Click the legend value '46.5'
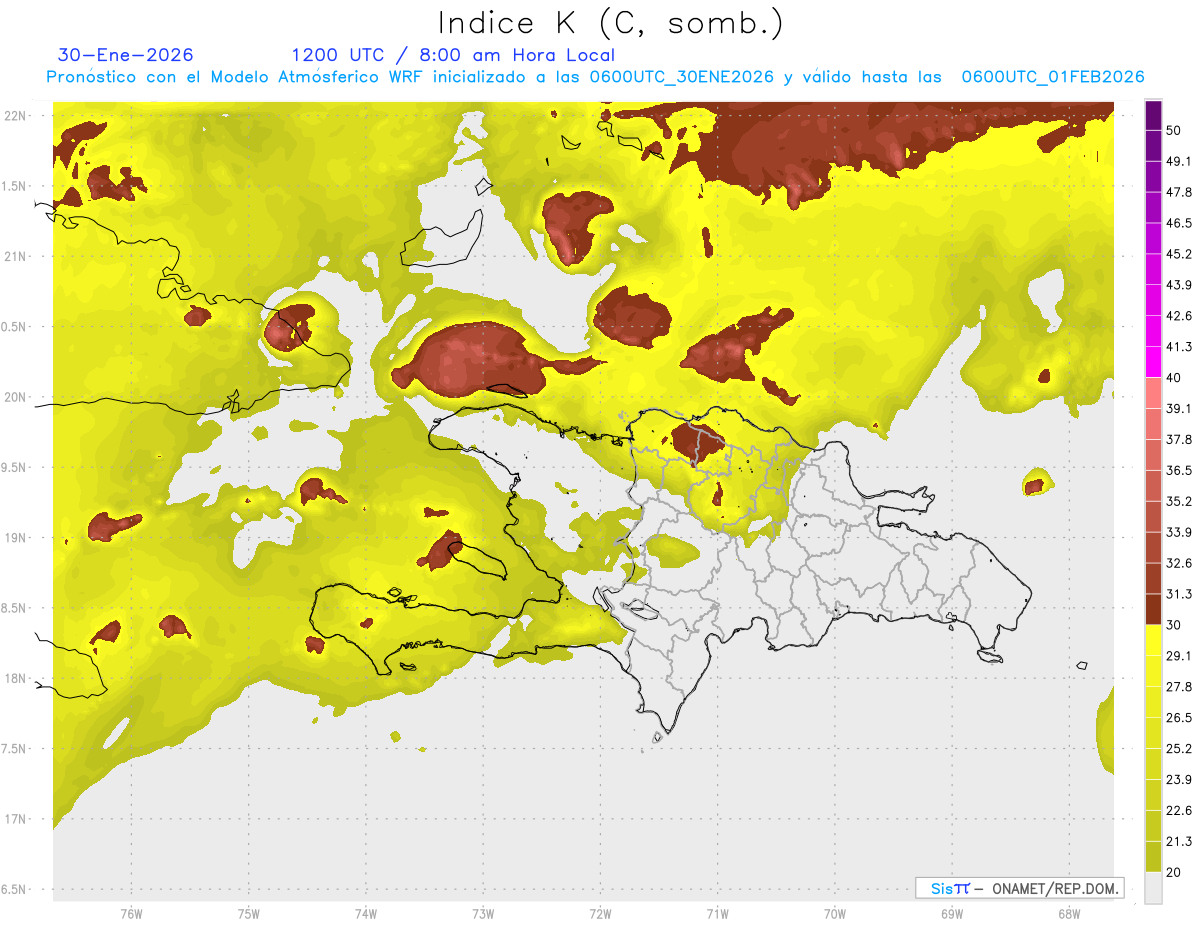Viewport: 1200px width, 927px height. tap(1179, 223)
